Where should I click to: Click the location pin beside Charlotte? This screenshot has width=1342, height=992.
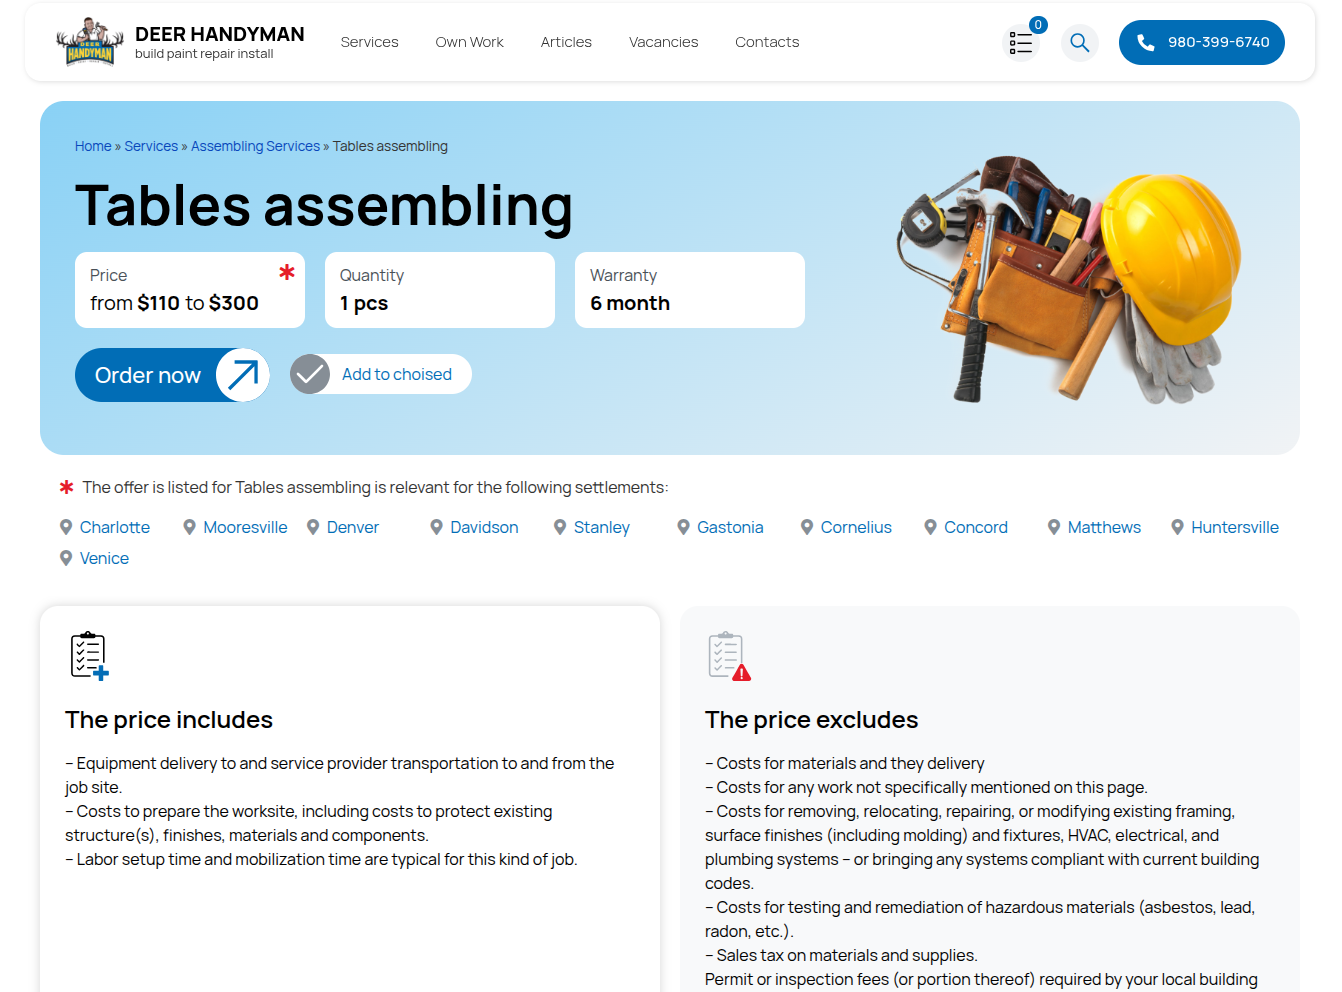[66, 527]
